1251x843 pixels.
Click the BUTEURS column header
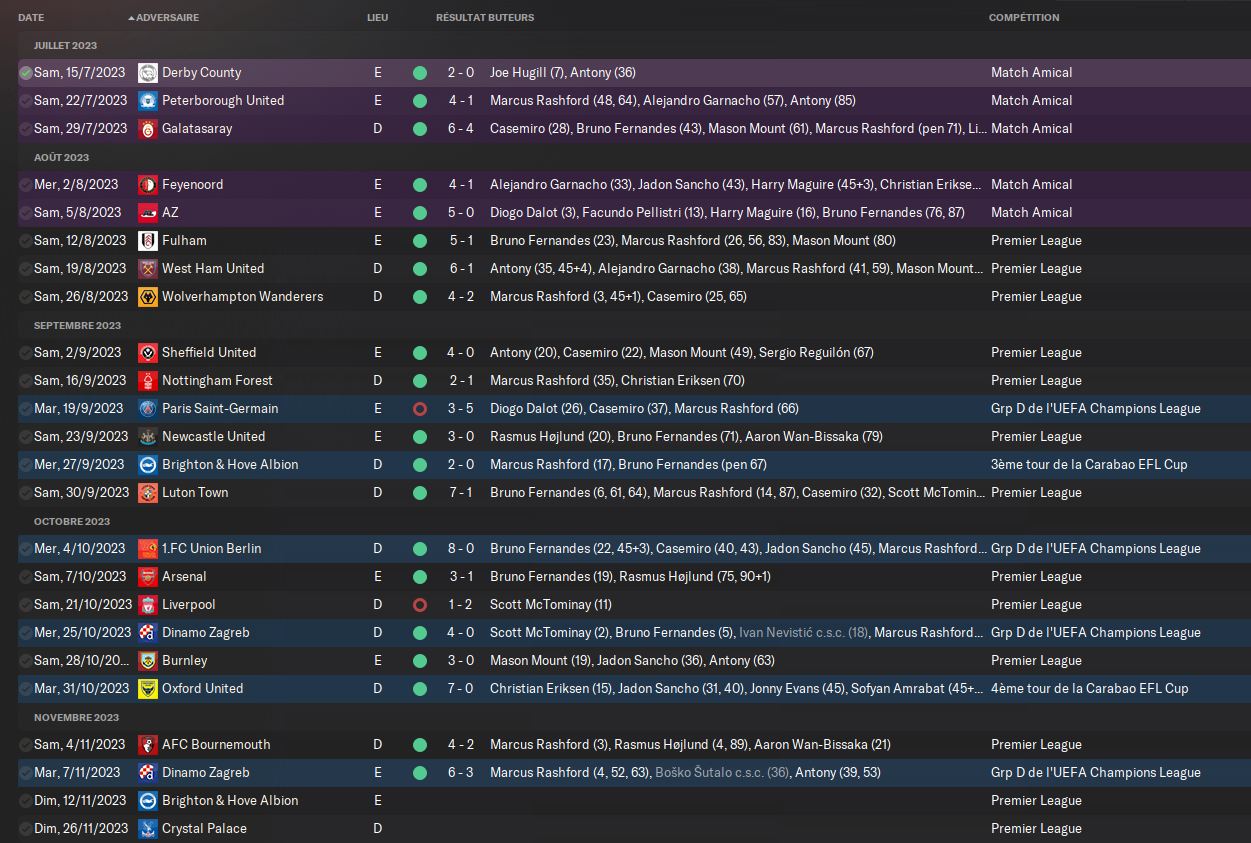point(511,18)
